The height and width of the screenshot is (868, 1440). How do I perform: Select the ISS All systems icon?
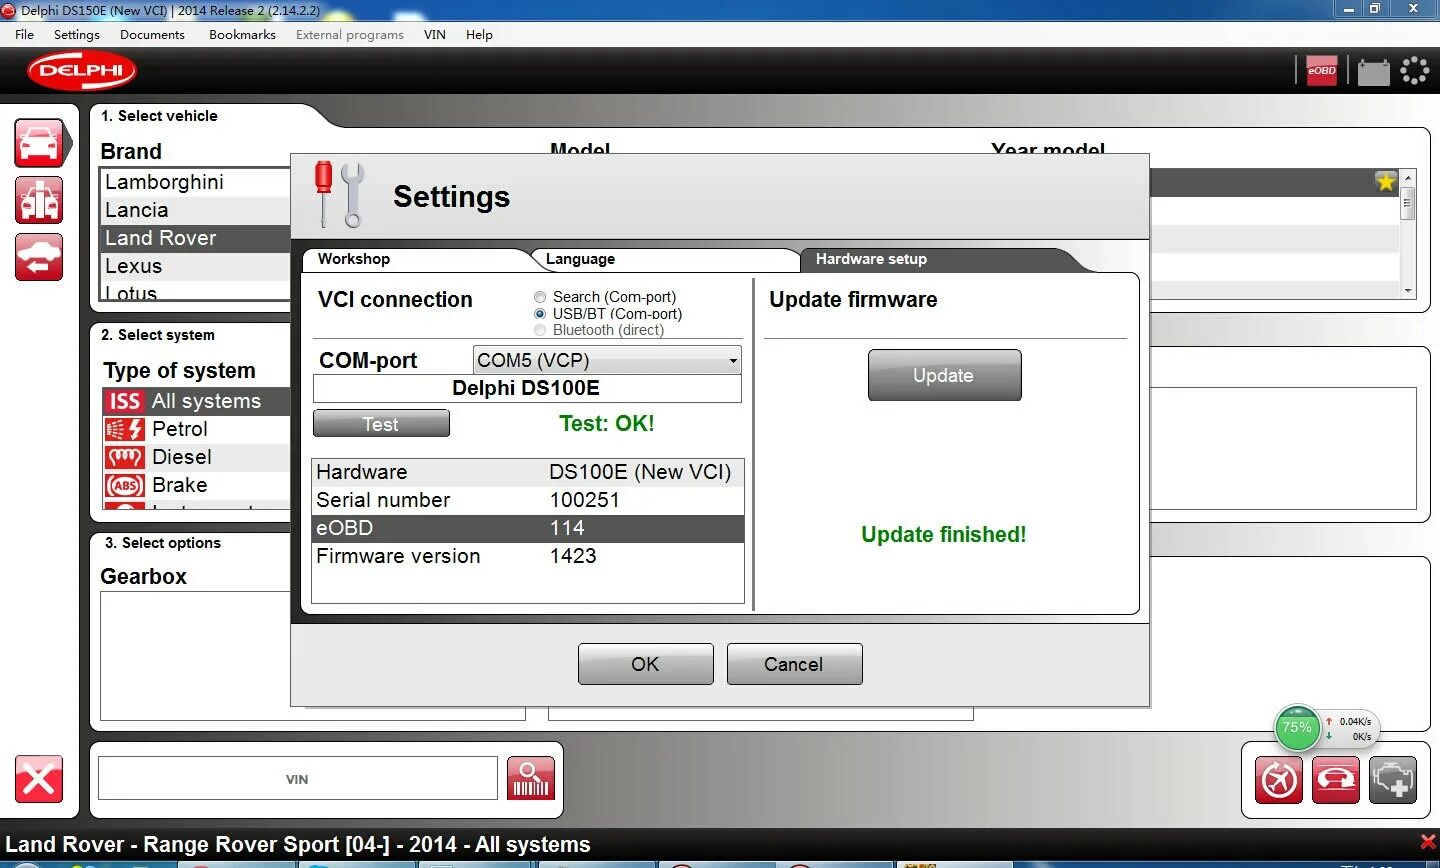(124, 401)
